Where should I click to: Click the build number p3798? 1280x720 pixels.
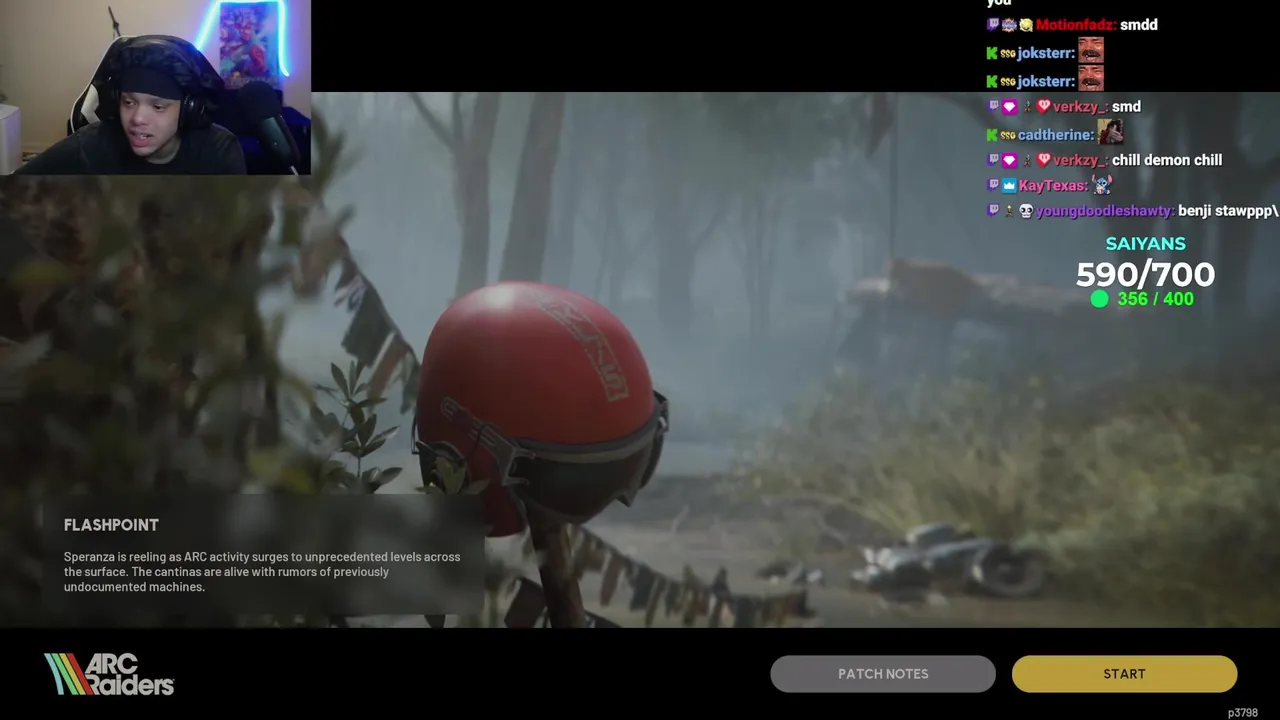[1243, 713]
